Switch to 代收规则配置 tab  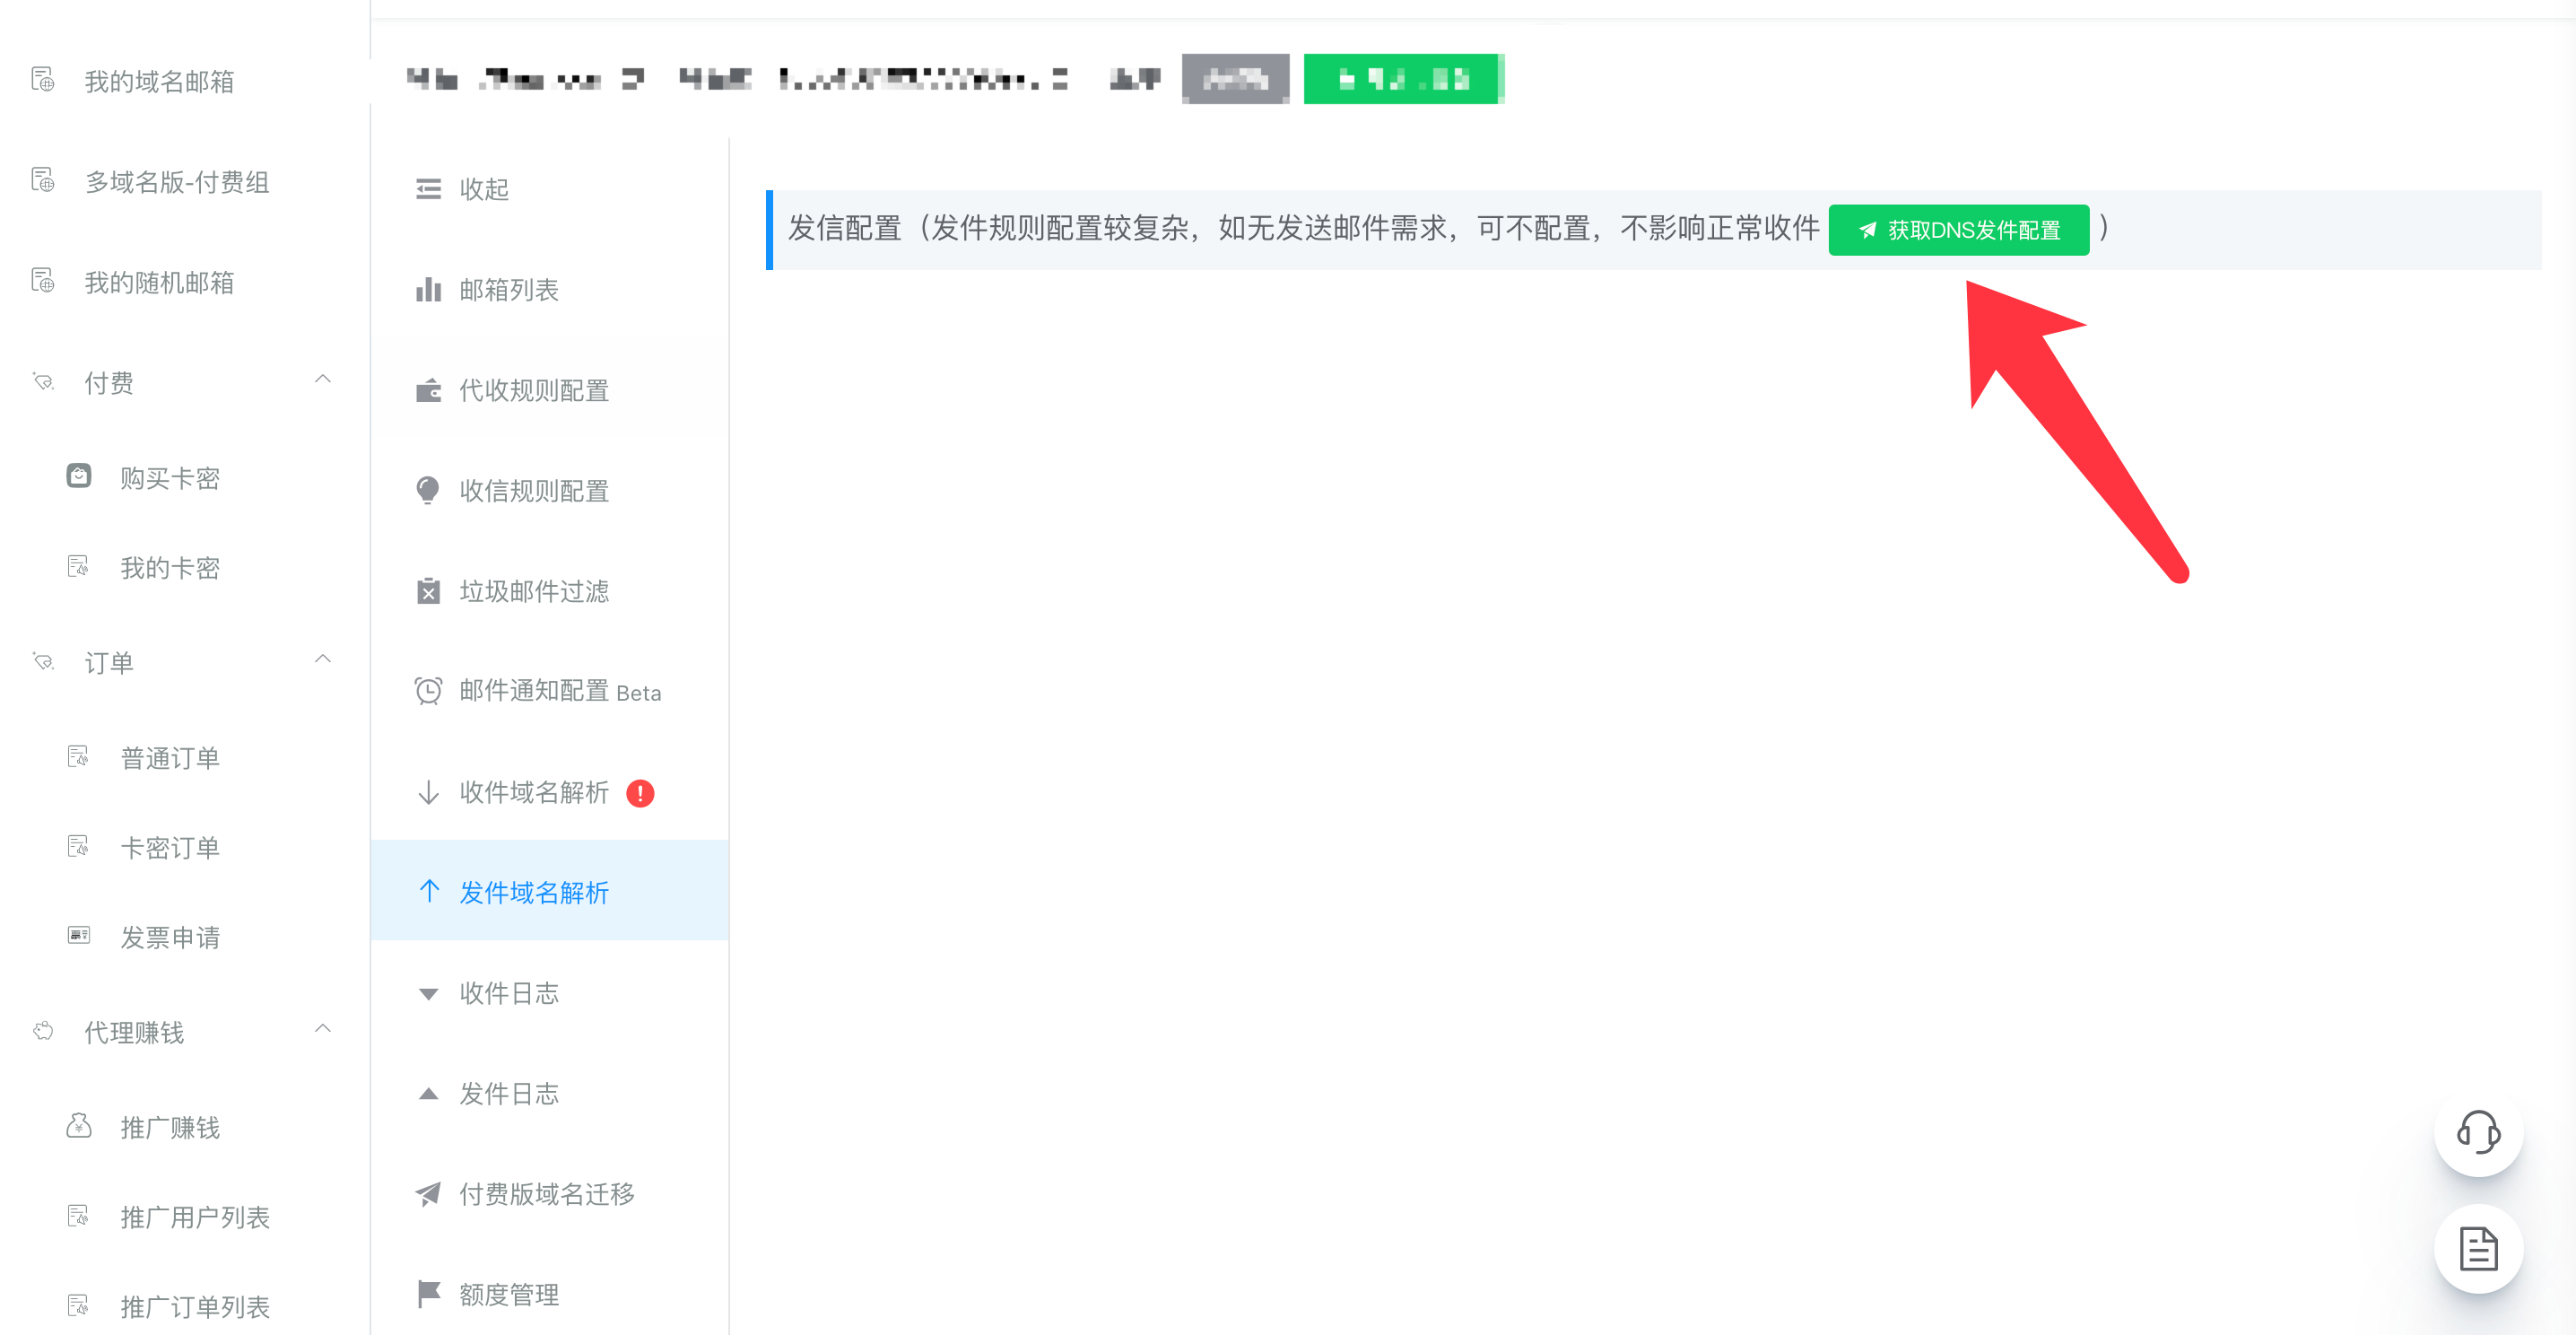[x=550, y=390]
